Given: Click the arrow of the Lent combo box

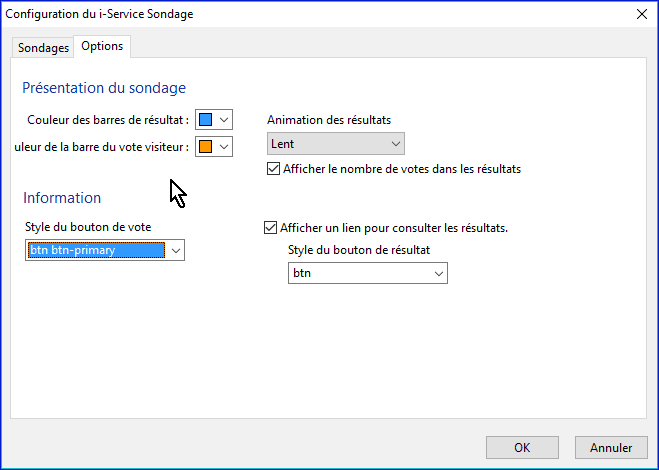Looking at the screenshot, I should click(x=395, y=144).
